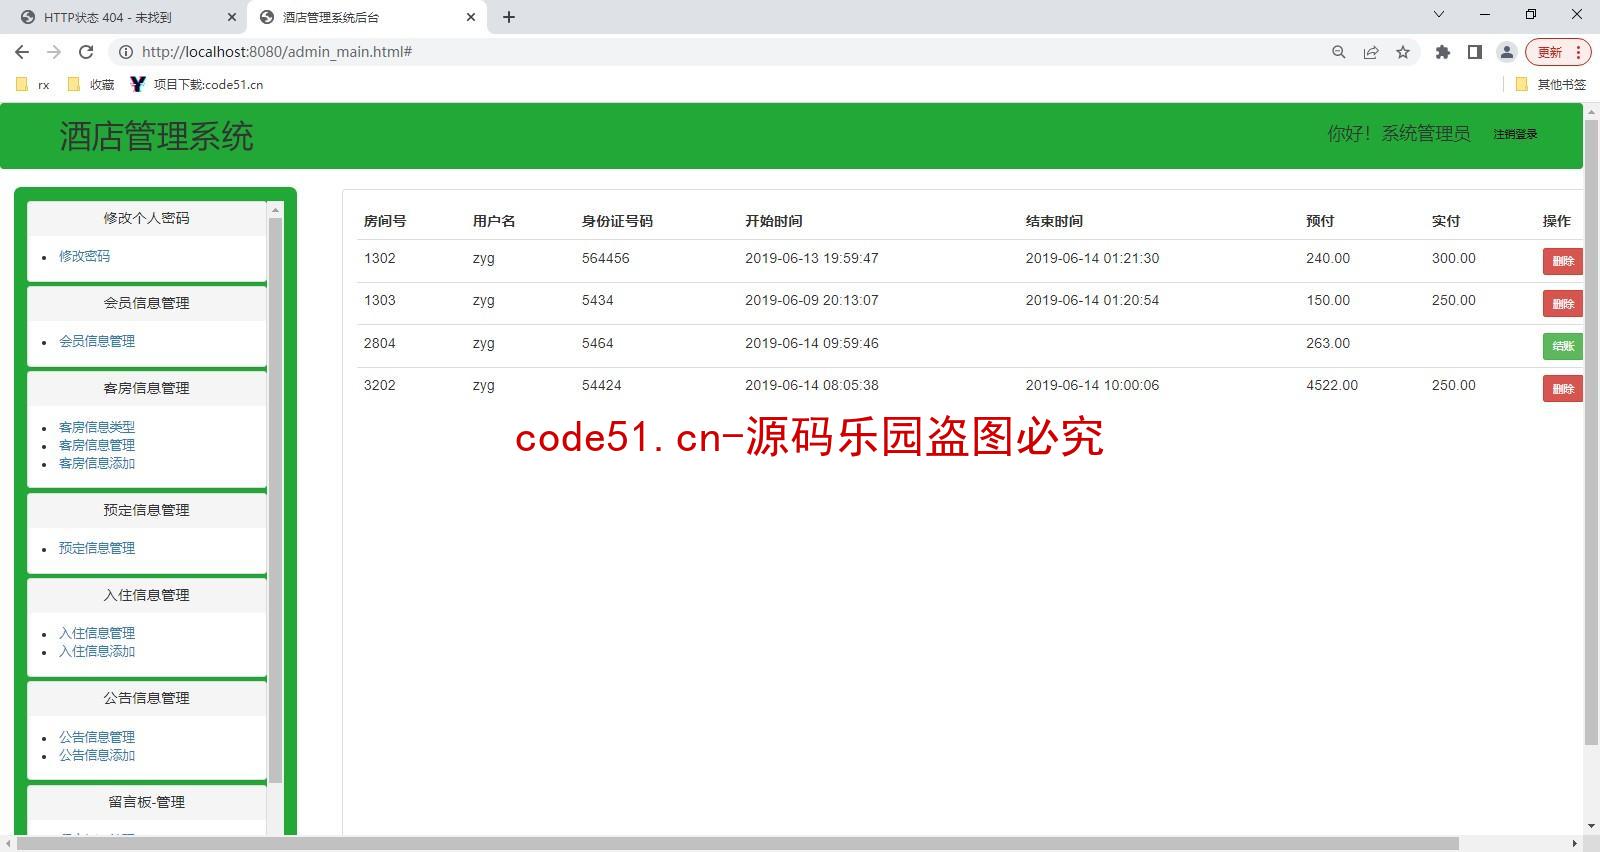Close the 酒店管理系统后台 tab
The image size is (1600, 852).
click(x=471, y=17)
